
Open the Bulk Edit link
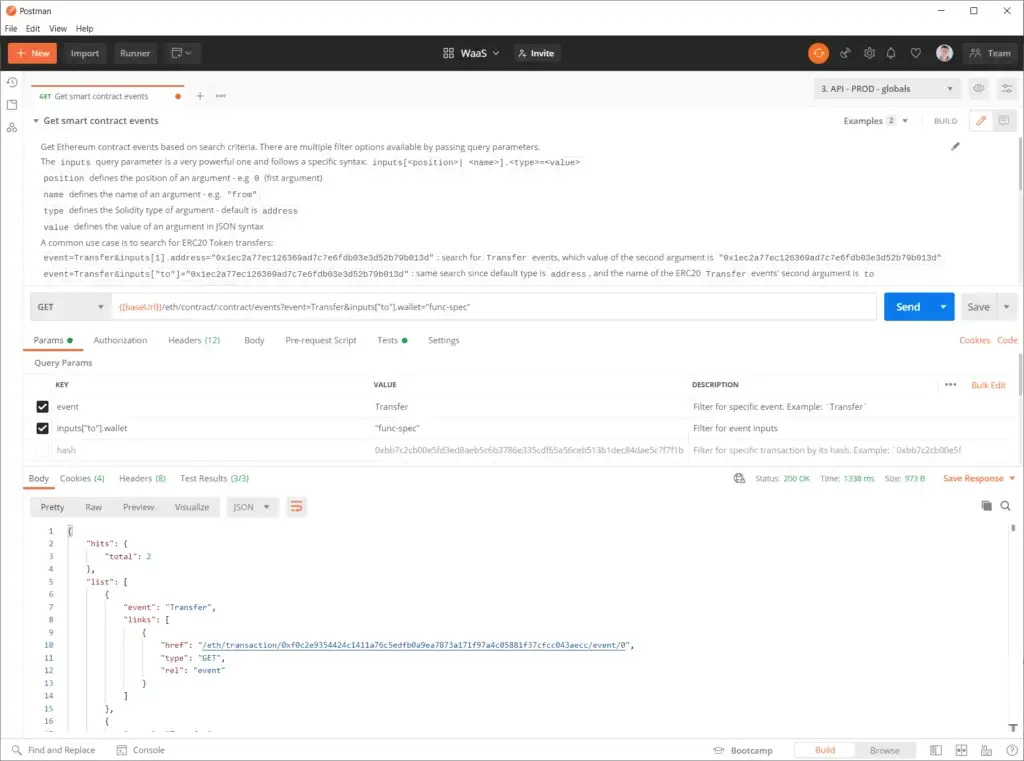click(988, 385)
